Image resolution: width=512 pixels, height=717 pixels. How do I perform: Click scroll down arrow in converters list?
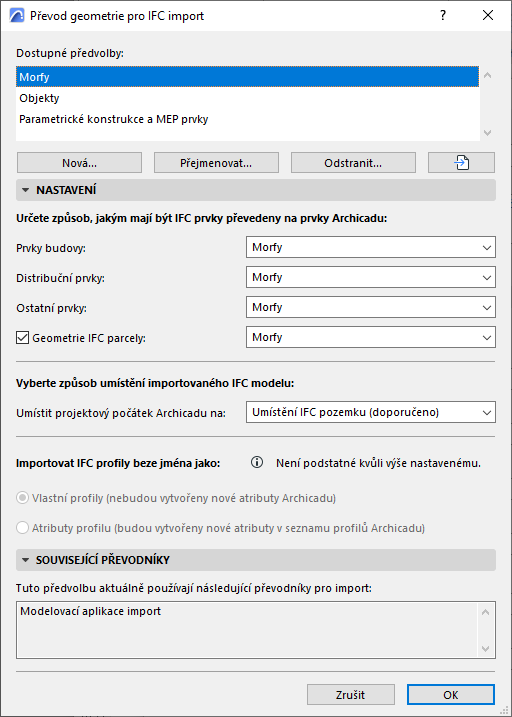tap(485, 649)
